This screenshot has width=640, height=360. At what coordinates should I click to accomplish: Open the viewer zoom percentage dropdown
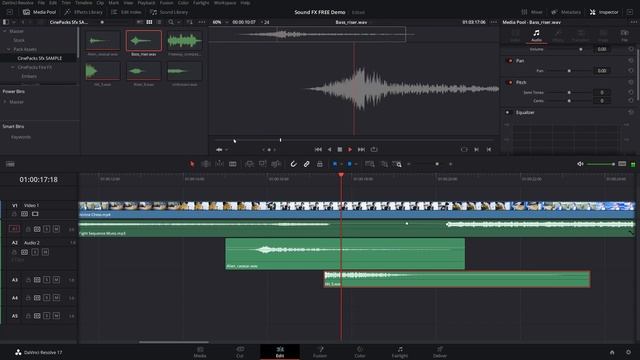click(220, 22)
